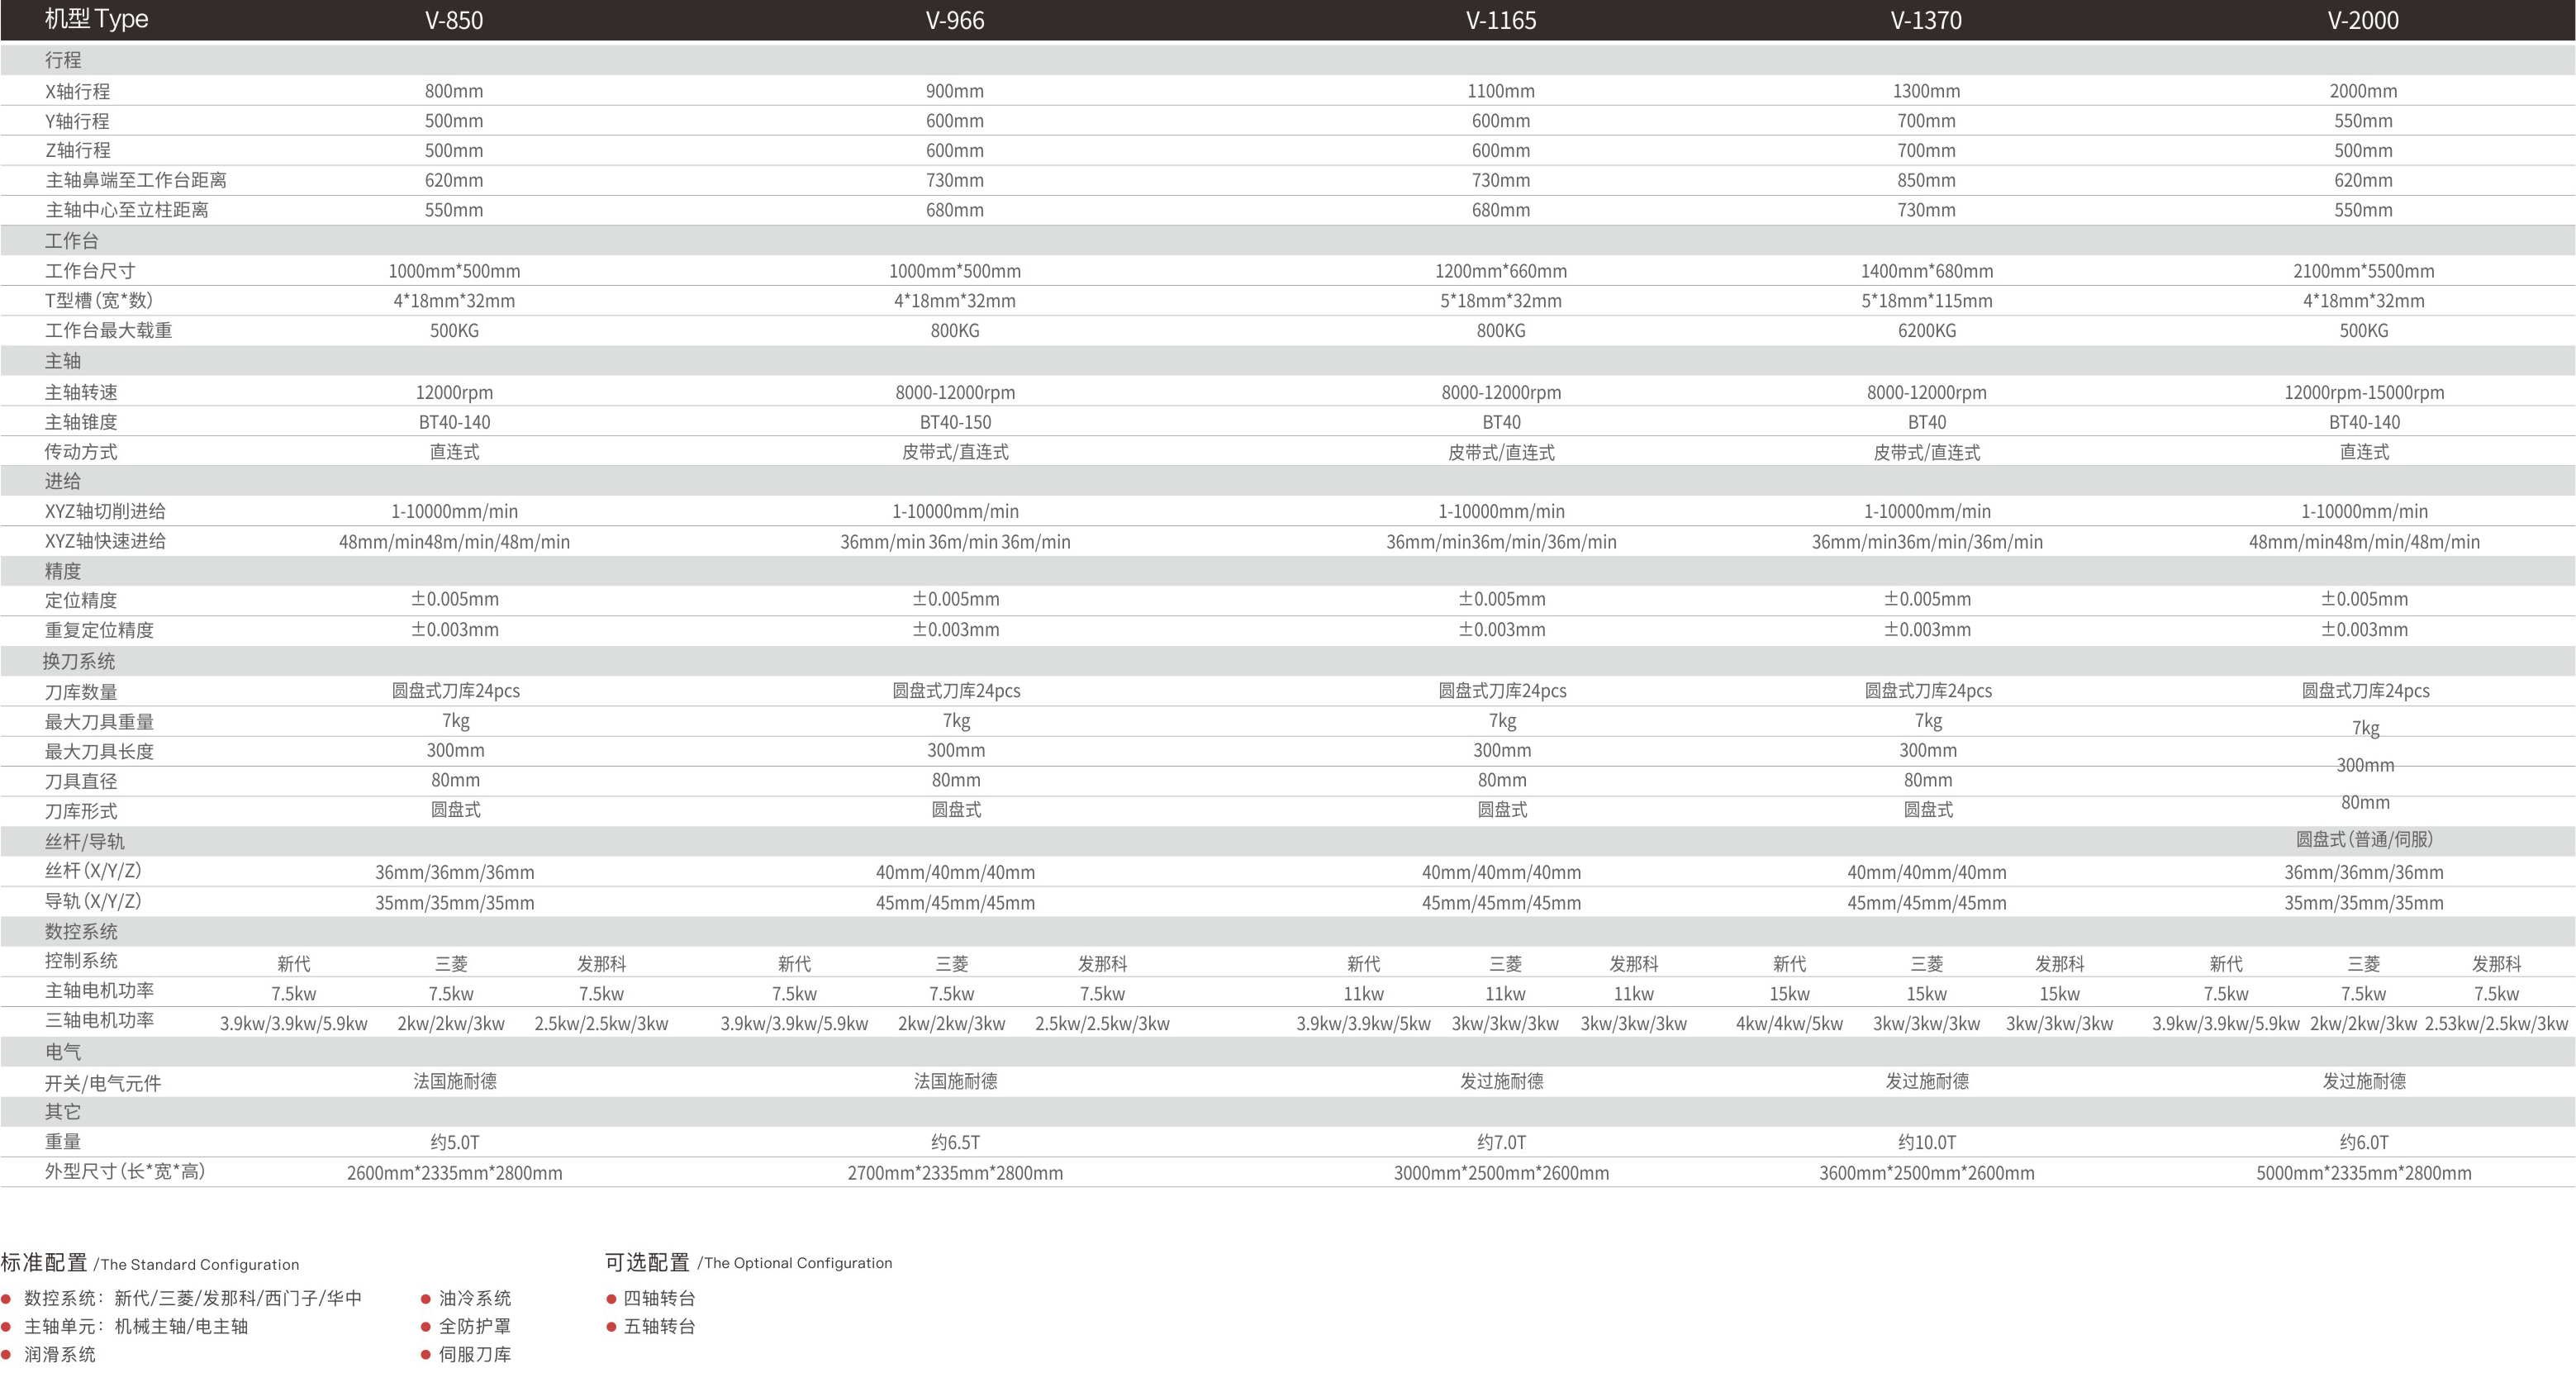Click the V-850 column header
This screenshot has width=2576, height=1387.
[454, 20]
